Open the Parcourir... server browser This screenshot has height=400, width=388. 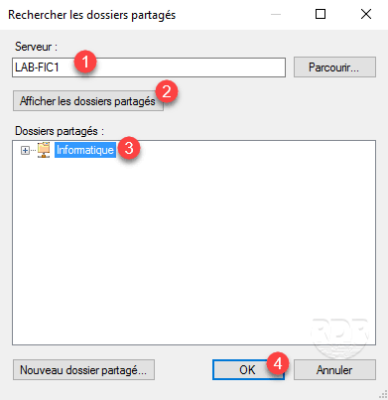tap(335, 67)
